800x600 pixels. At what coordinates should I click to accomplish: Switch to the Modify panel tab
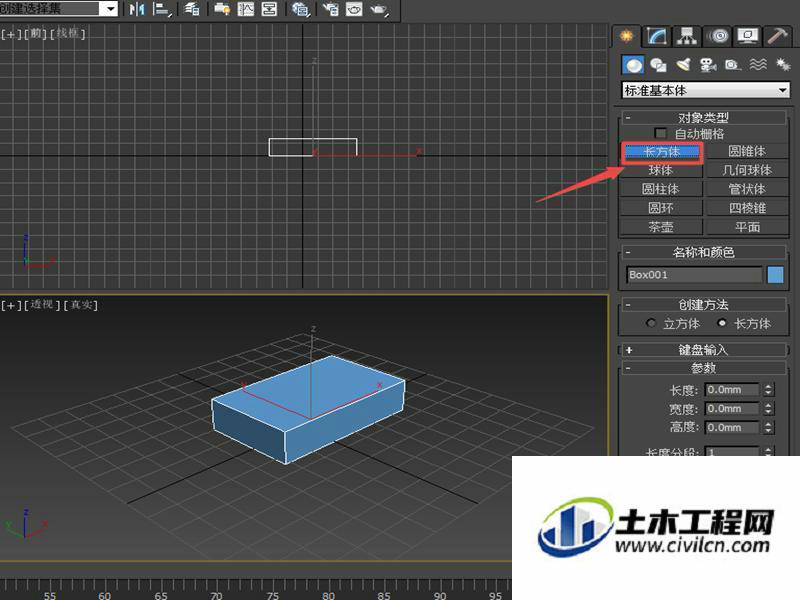click(656, 36)
